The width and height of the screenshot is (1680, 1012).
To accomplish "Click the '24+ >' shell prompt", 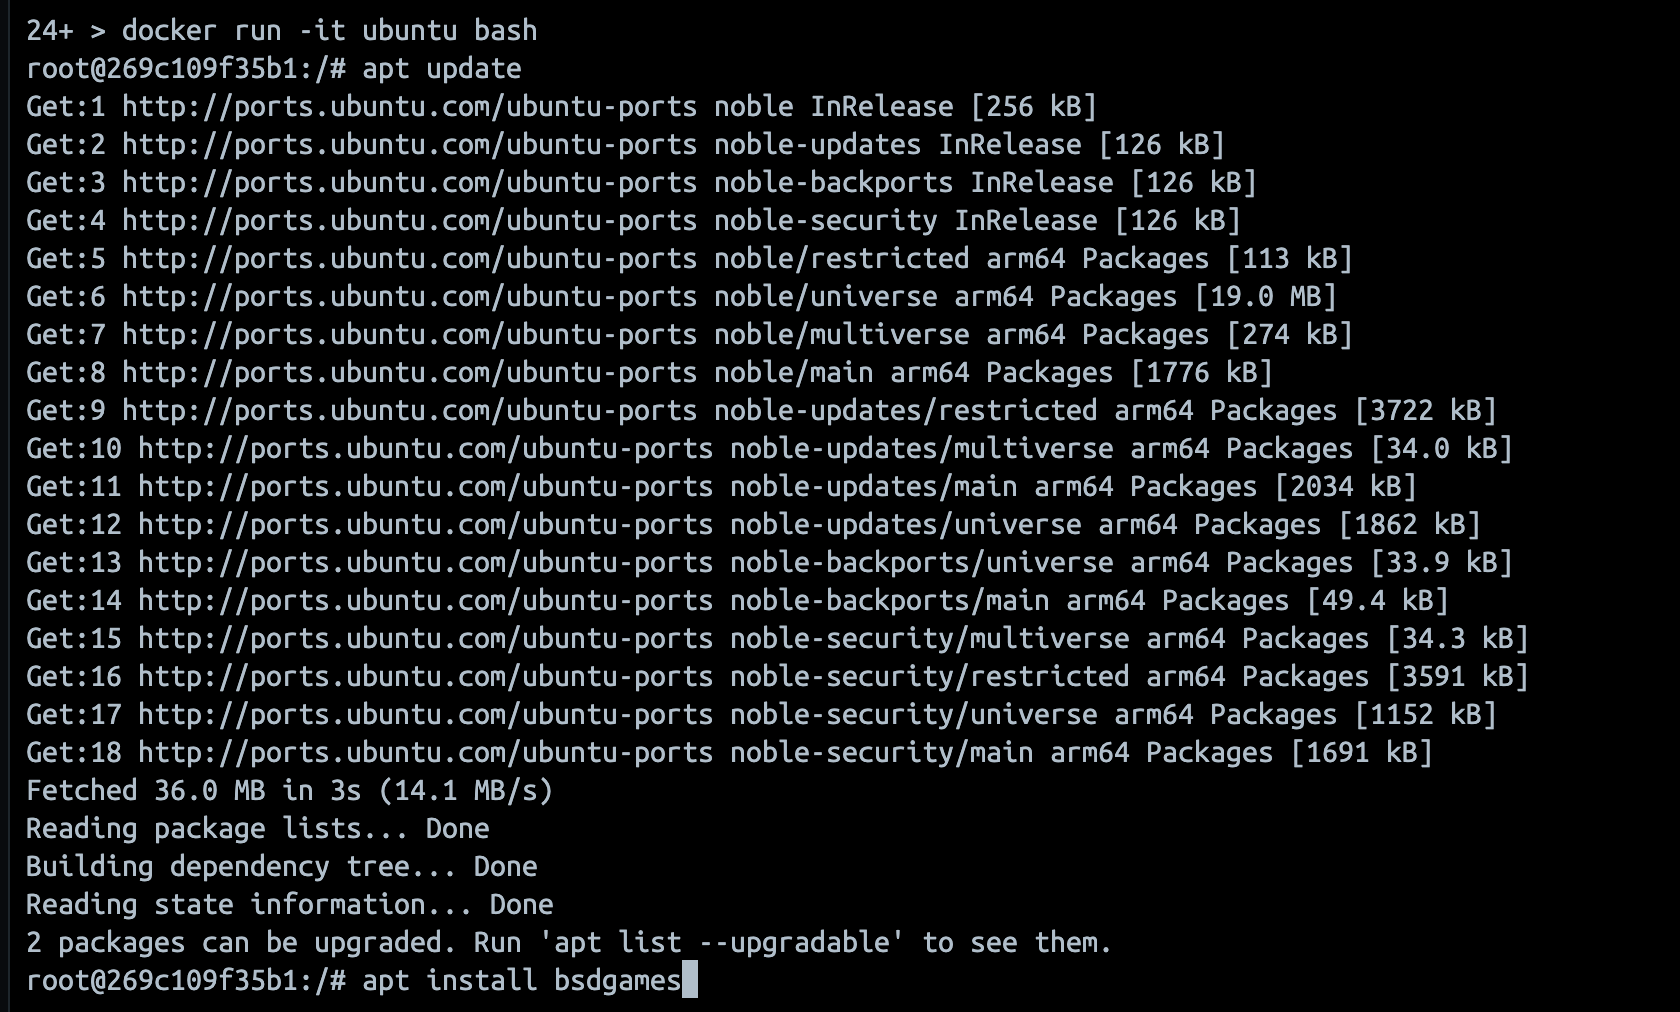I will [x=65, y=31].
